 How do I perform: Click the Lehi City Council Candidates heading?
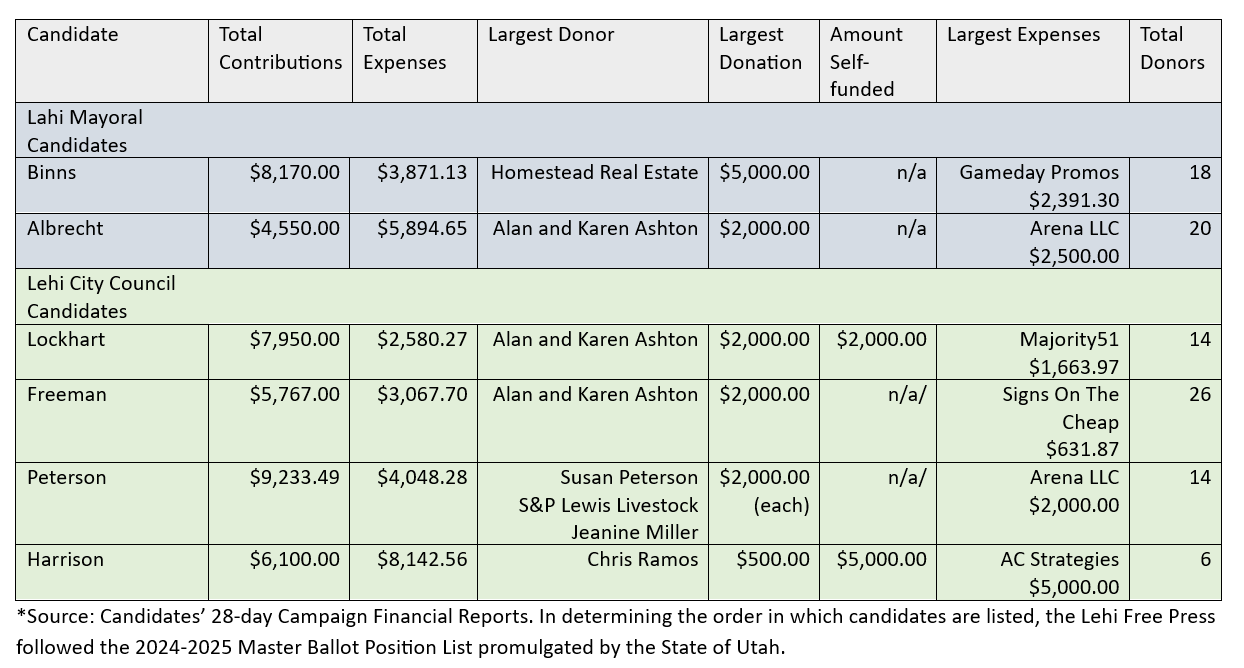[x=101, y=297]
